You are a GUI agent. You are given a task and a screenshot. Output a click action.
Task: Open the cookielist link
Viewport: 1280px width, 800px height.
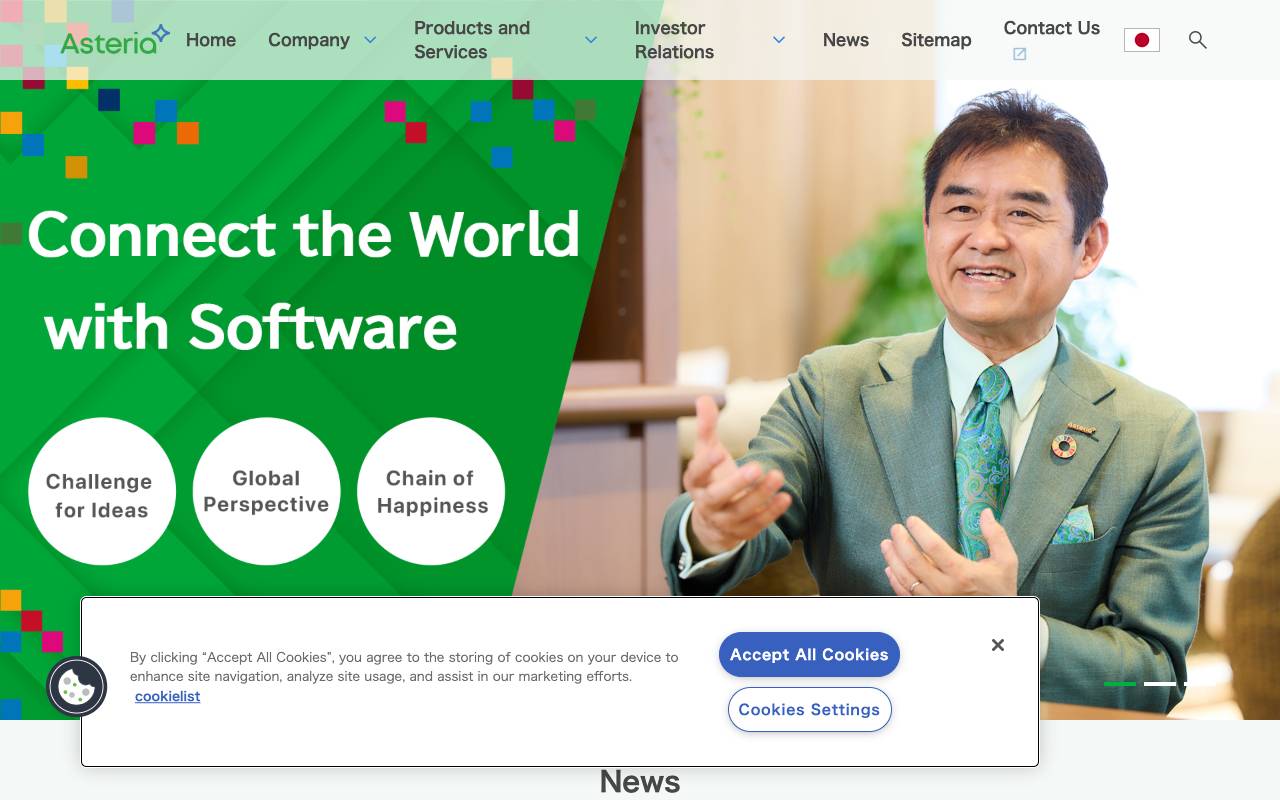tap(167, 696)
